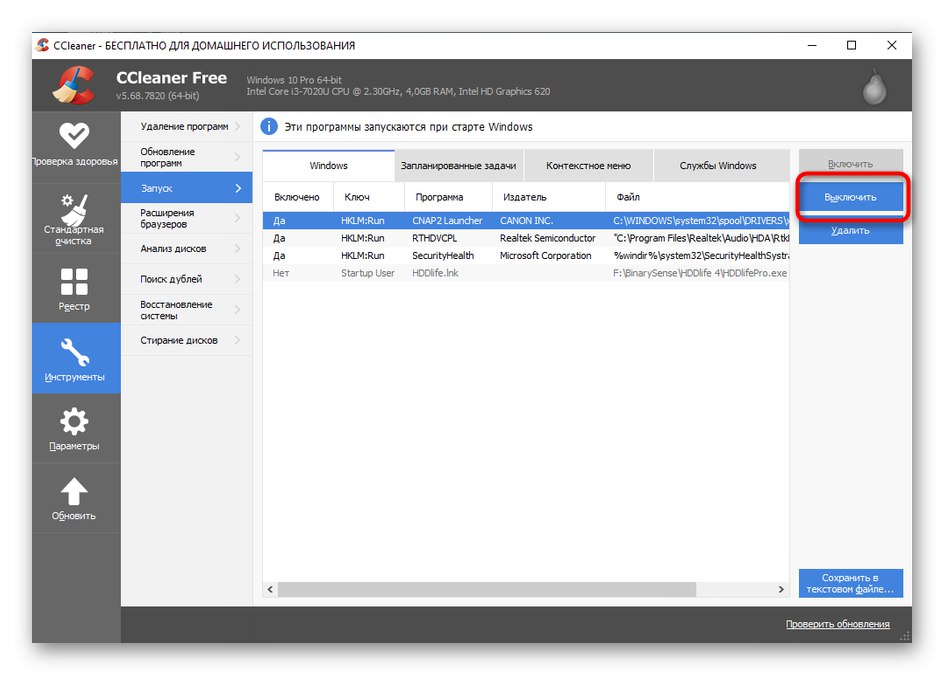Sort by Программа column header
The height and width of the screenshot is (675, 944).
449,197
